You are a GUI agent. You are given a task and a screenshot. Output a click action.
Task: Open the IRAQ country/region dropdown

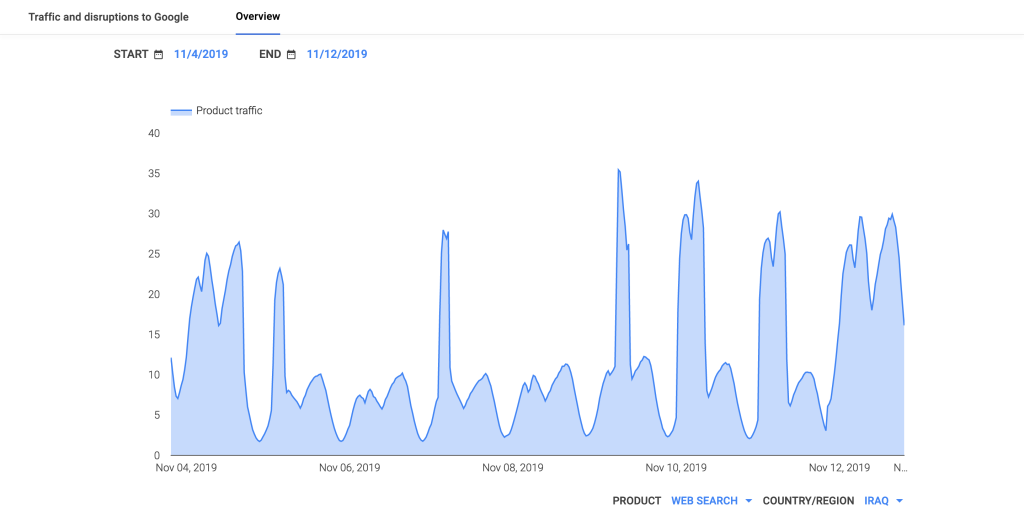tap(884, 501)
